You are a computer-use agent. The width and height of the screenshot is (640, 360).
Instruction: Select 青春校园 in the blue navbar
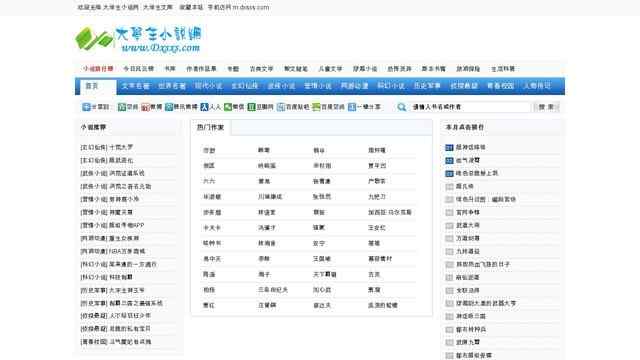click(500, 86)
